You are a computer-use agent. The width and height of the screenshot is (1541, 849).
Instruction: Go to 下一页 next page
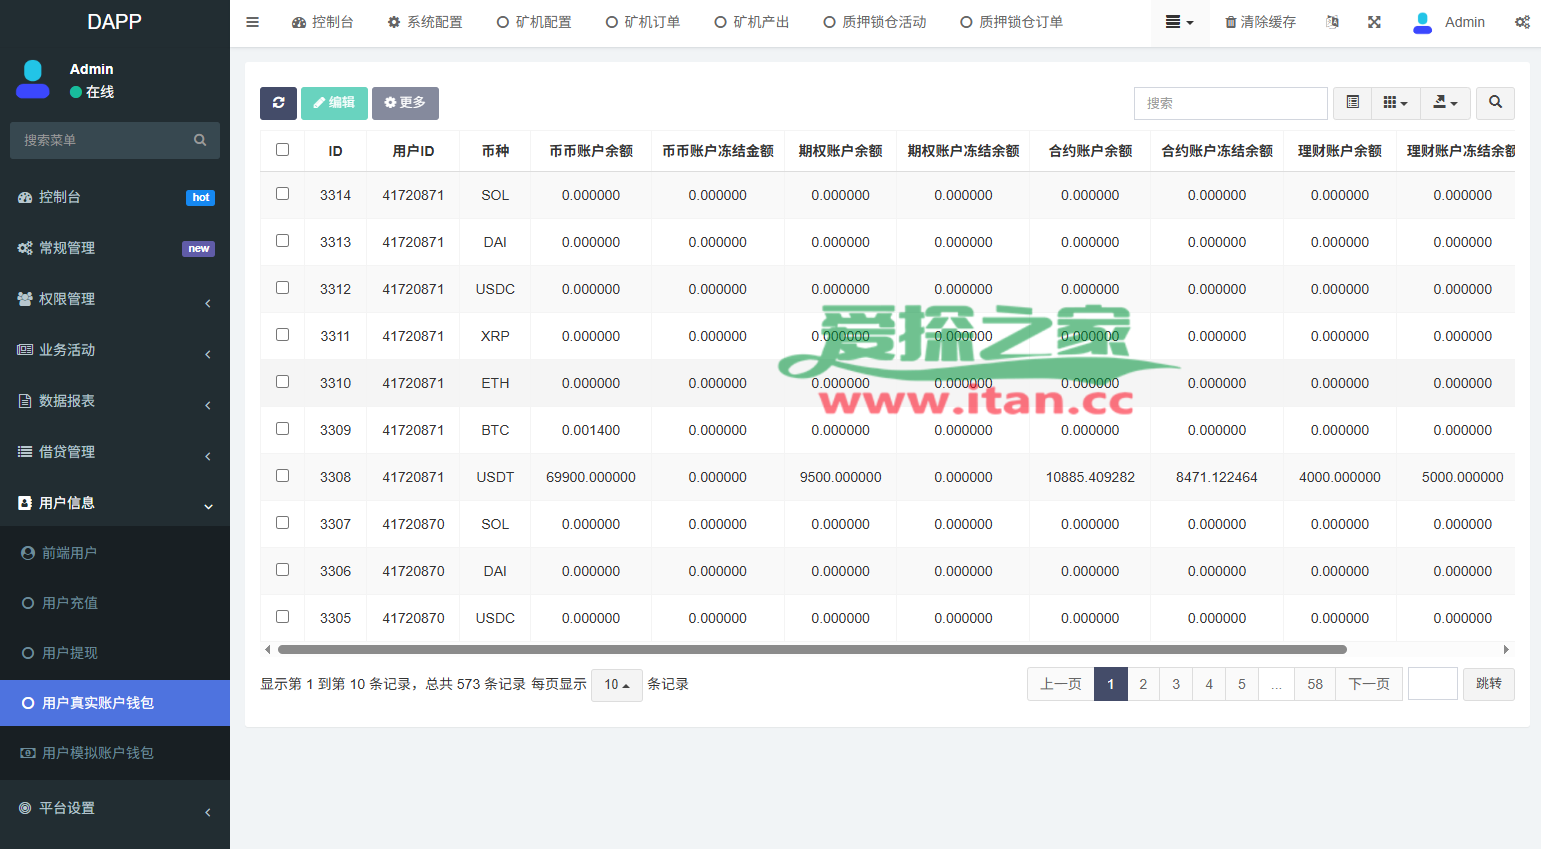coord(1369,684)
